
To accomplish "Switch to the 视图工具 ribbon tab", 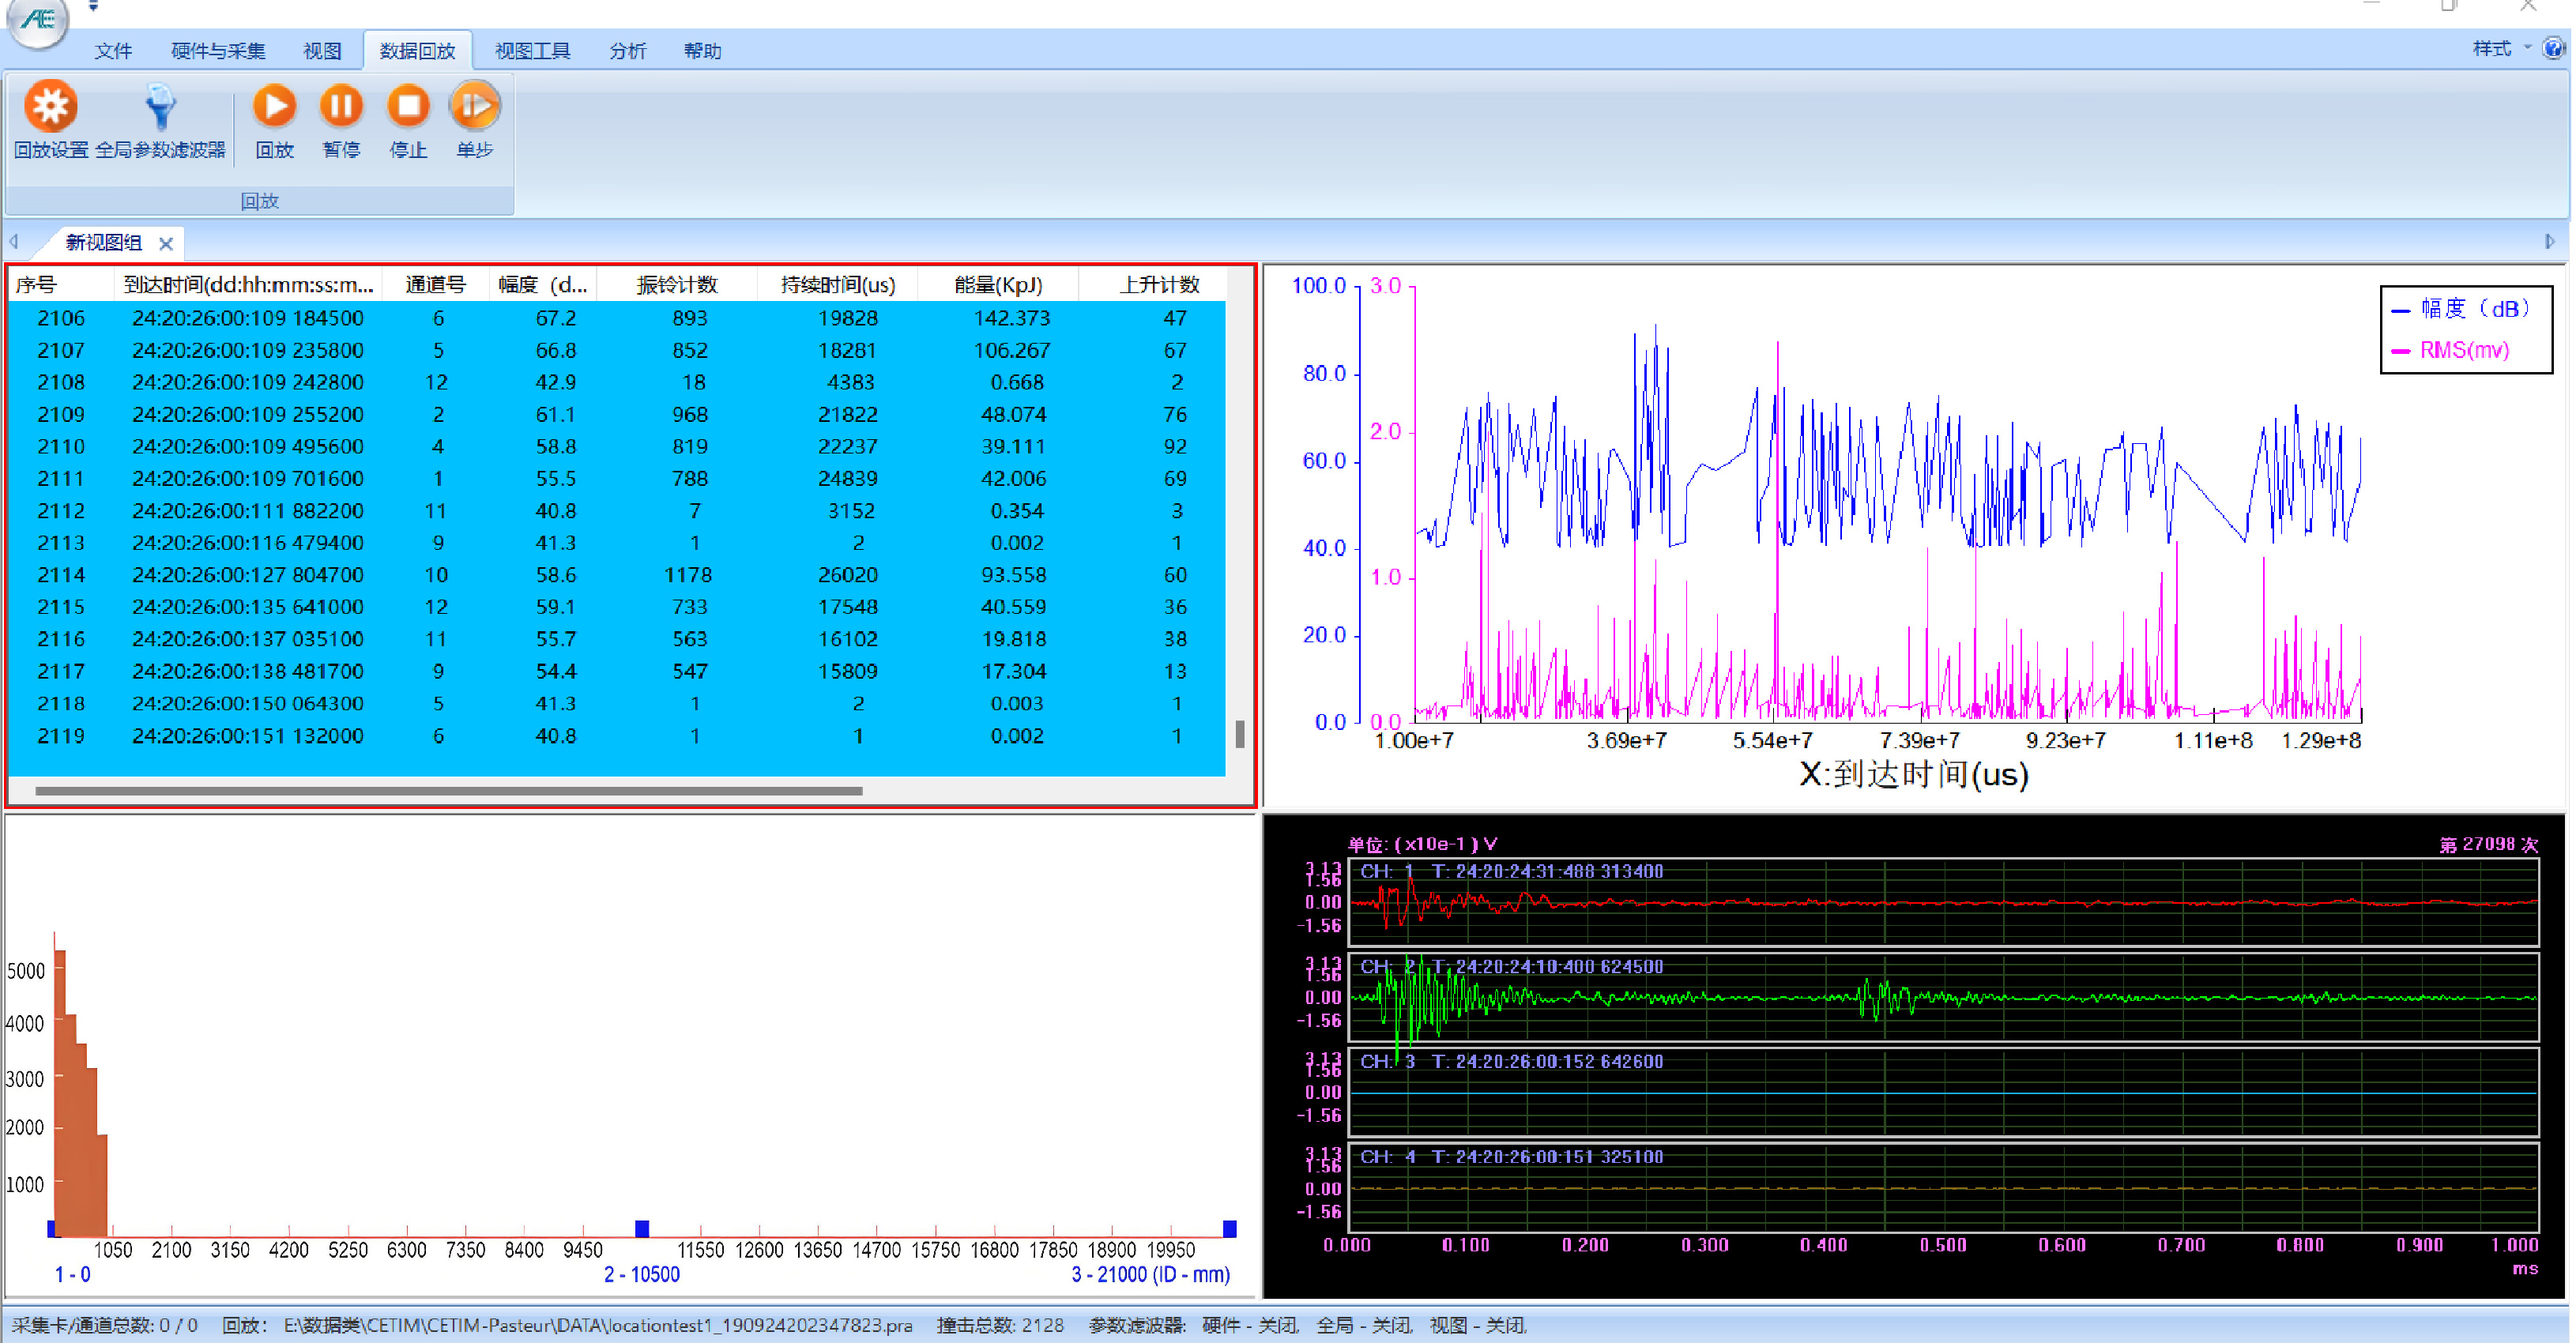I will click(532, 50).
